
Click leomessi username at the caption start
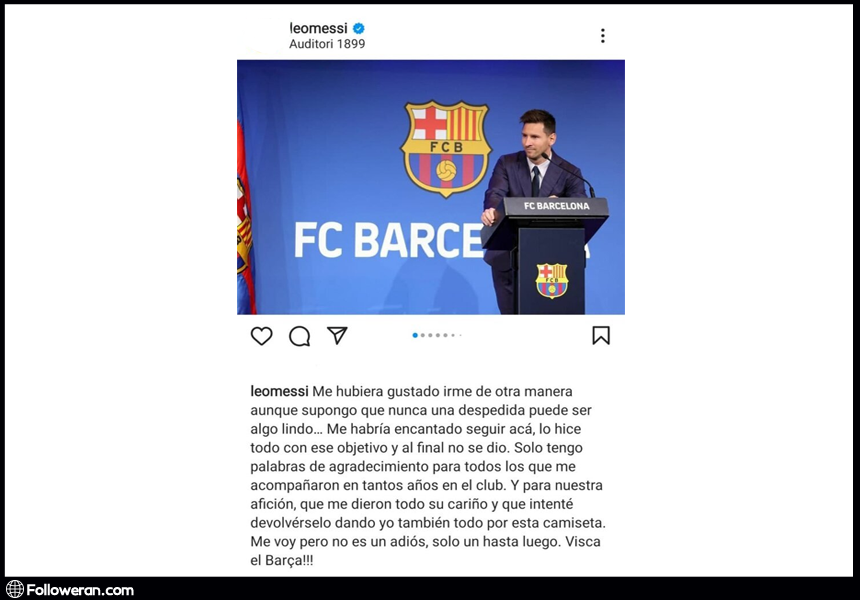pyautogui.click(x=279, y=391)
